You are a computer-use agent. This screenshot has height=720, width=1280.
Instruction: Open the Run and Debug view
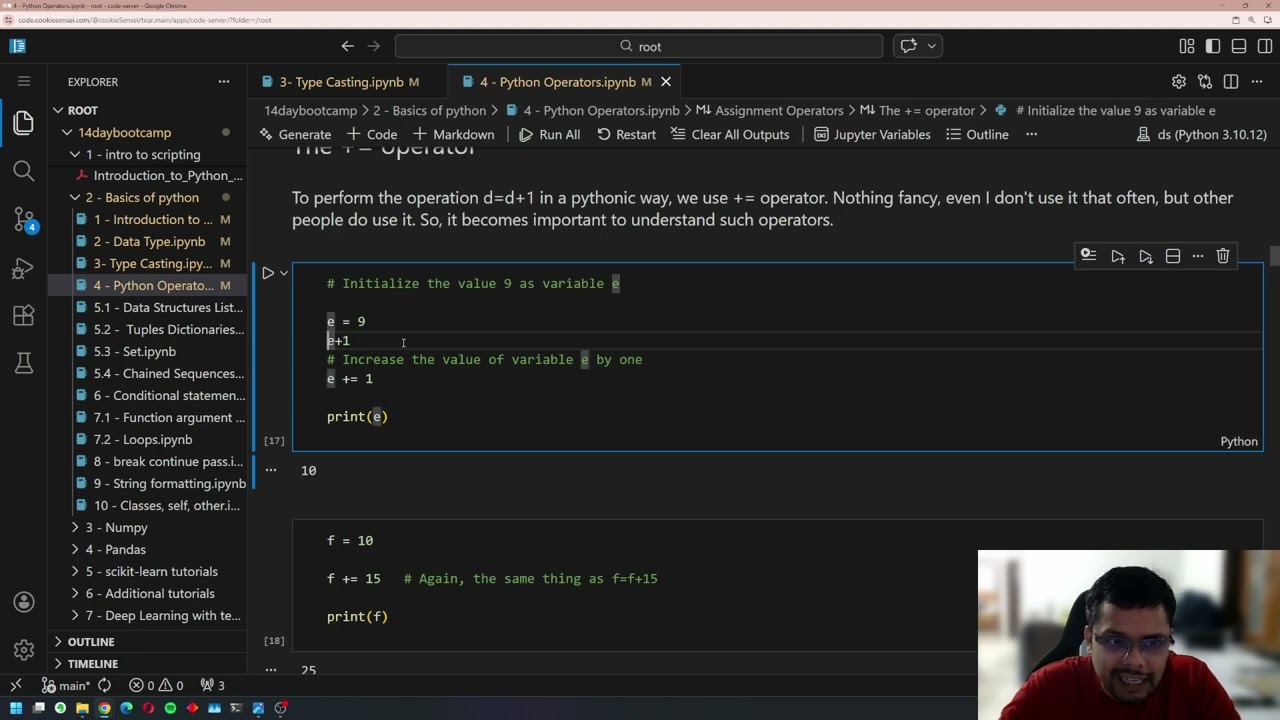coord(24,268)
